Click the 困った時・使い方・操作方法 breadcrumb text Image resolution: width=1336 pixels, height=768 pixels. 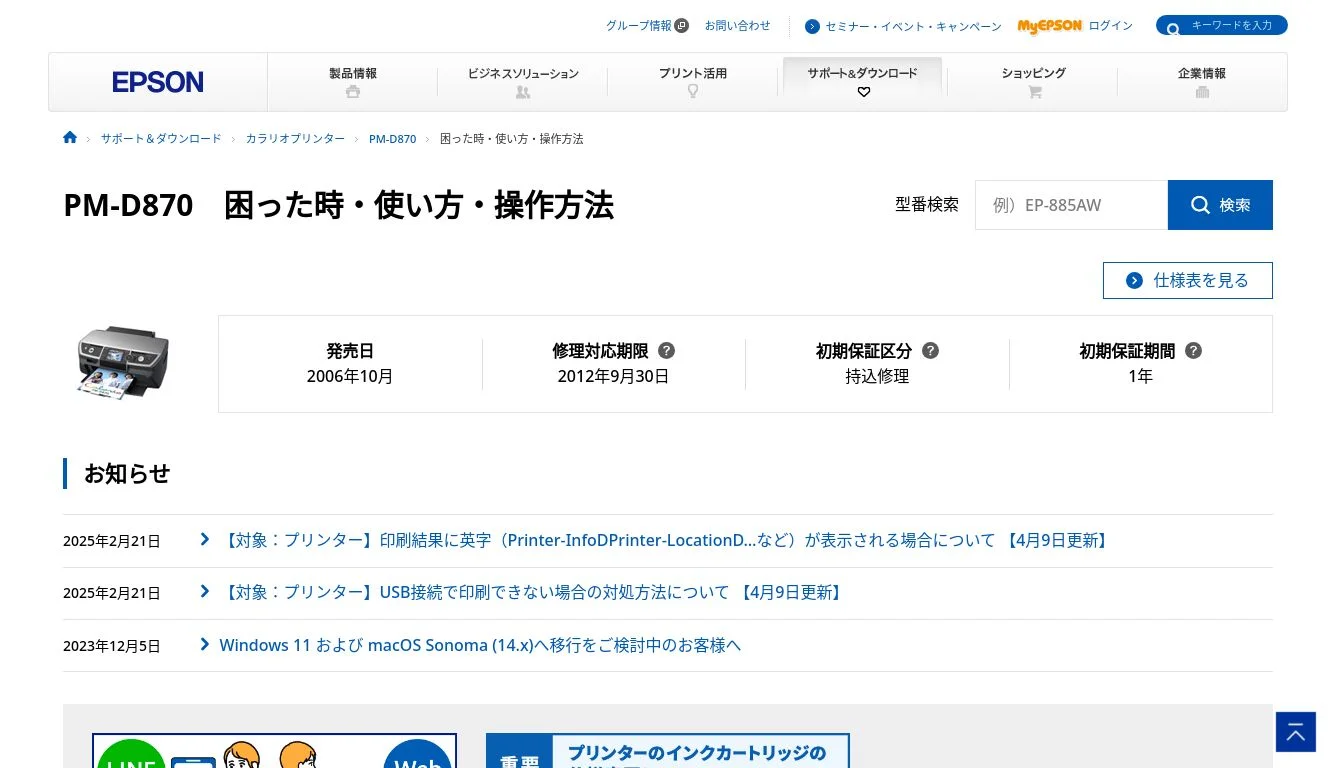click(x=511, y=139)
